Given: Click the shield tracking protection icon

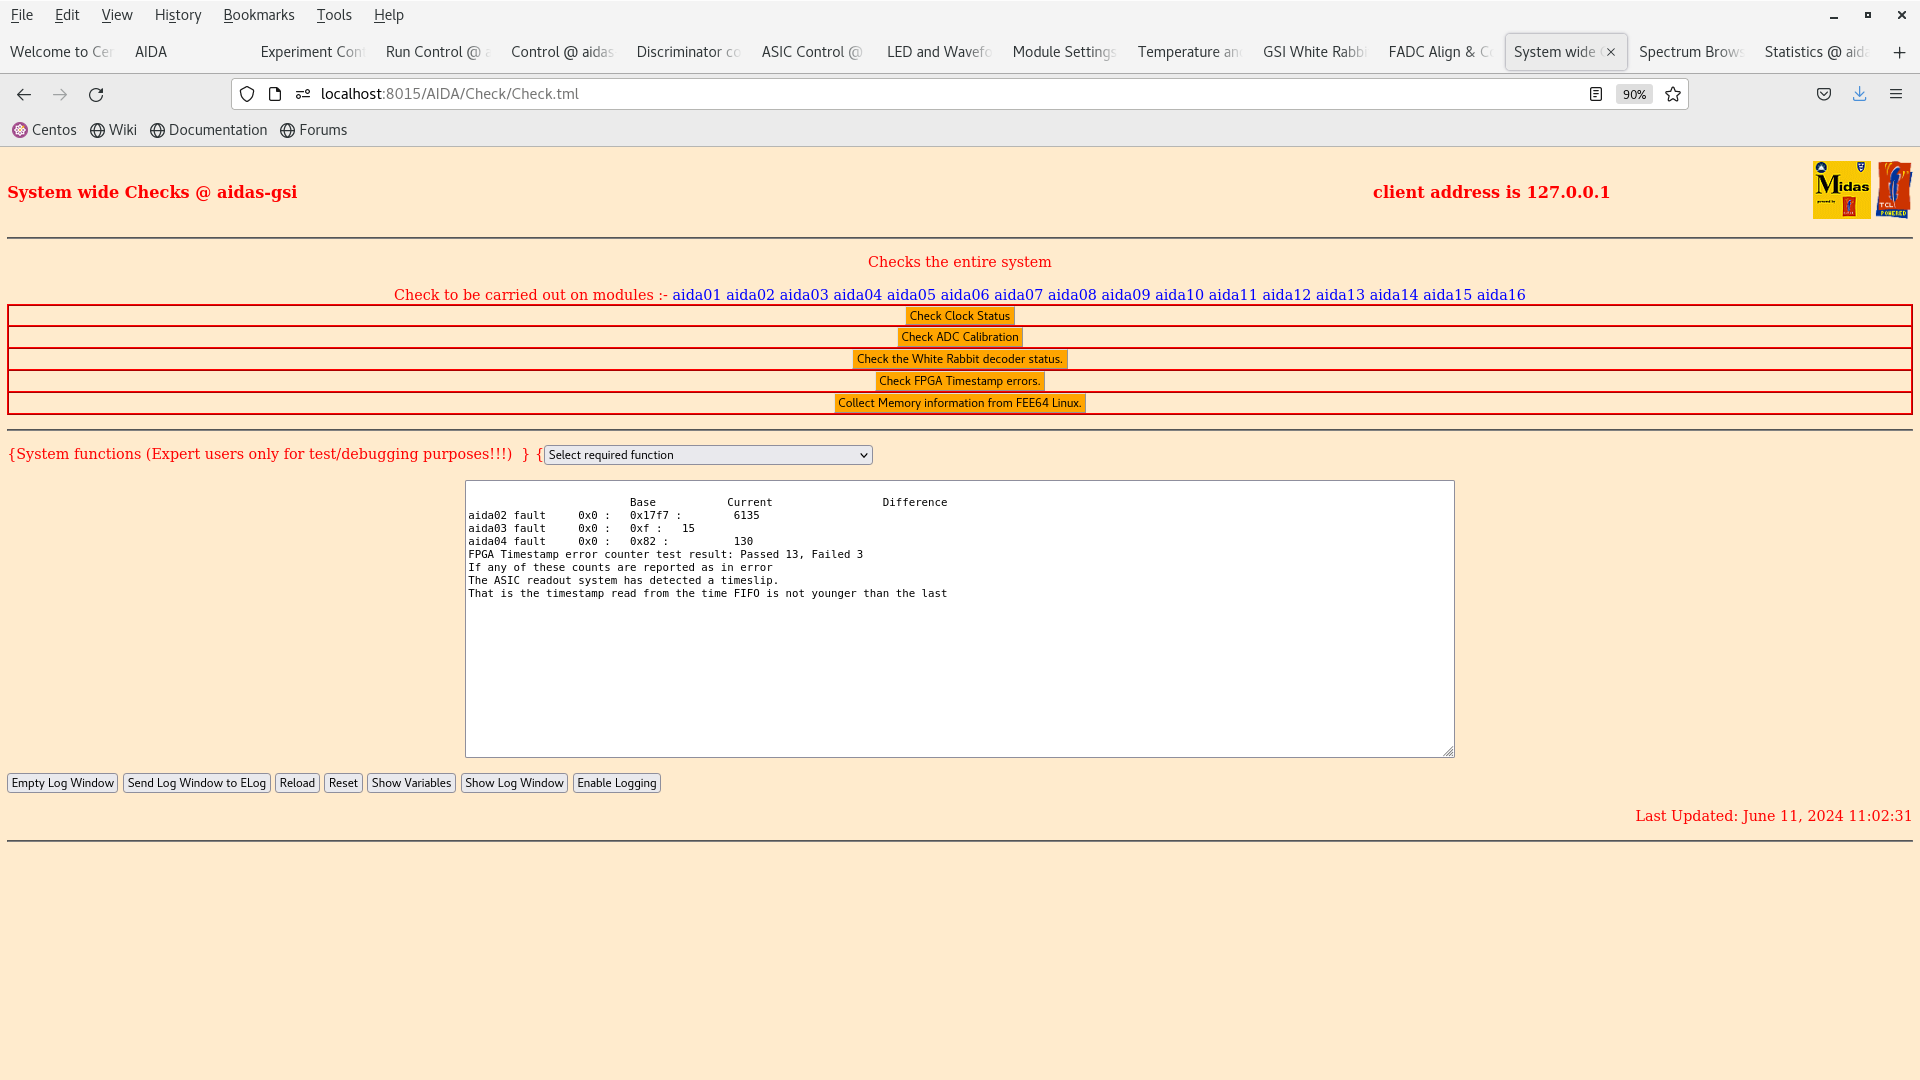Looking at the screenshot, I should click(x=247, y=94).
